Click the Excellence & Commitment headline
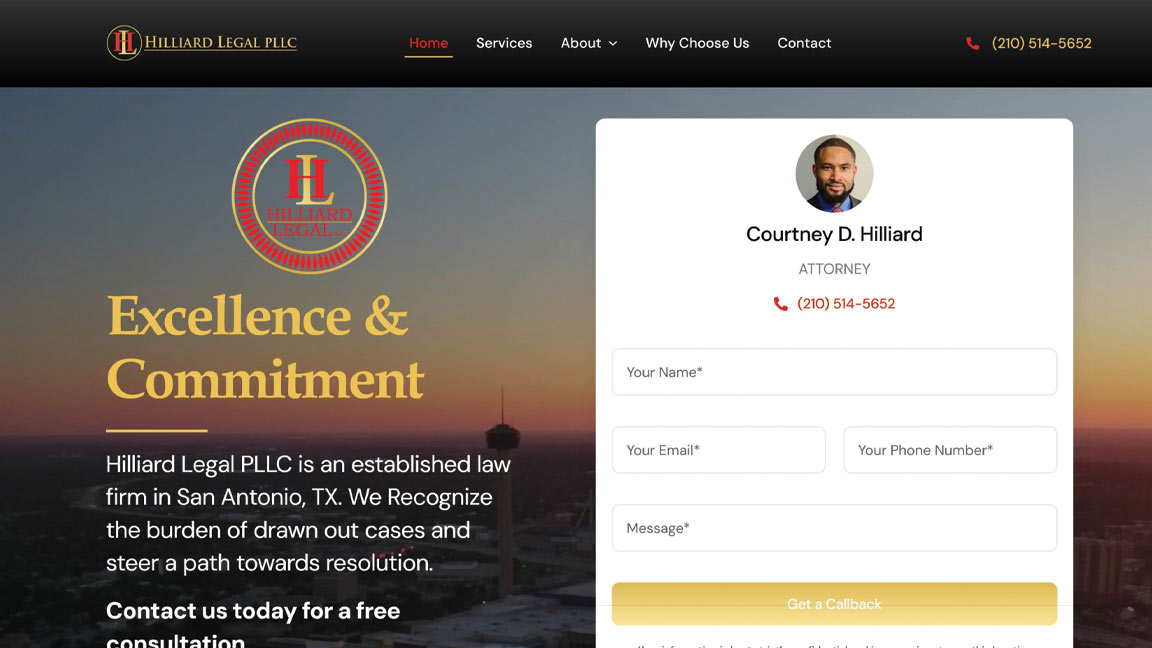1152x648 pixels. (x=265, y=348)
